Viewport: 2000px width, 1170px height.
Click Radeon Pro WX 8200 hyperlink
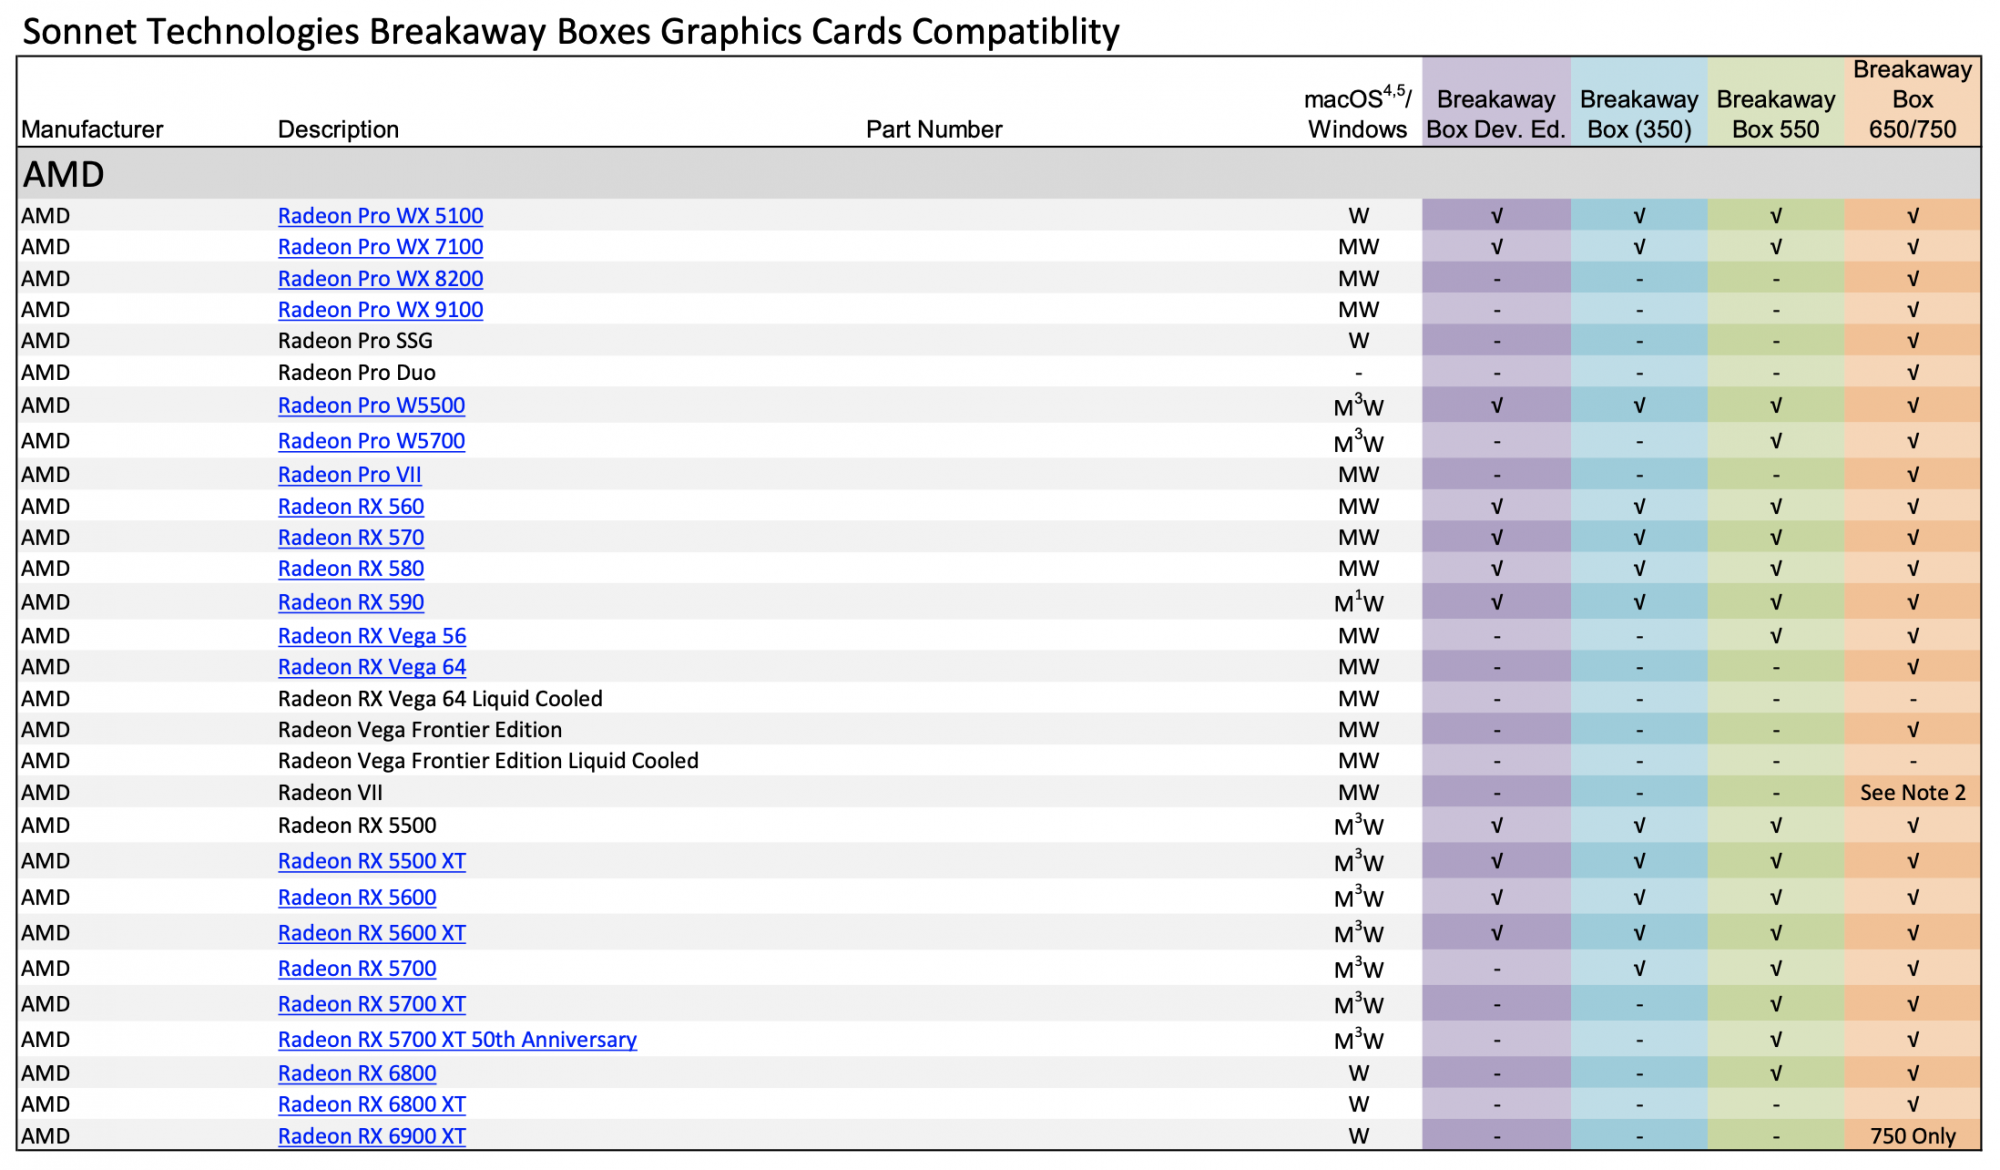[x=380, y=279]
